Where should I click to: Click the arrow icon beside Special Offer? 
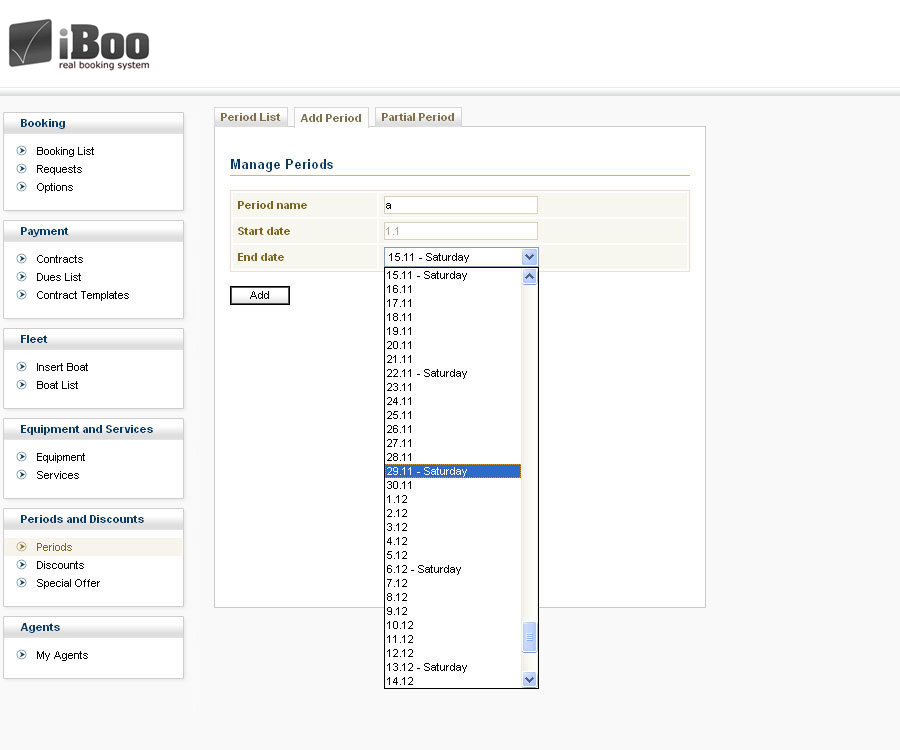click(22, 583)
